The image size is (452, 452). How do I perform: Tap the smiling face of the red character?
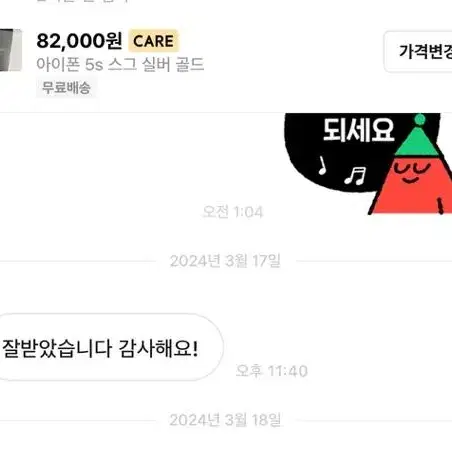411,172
